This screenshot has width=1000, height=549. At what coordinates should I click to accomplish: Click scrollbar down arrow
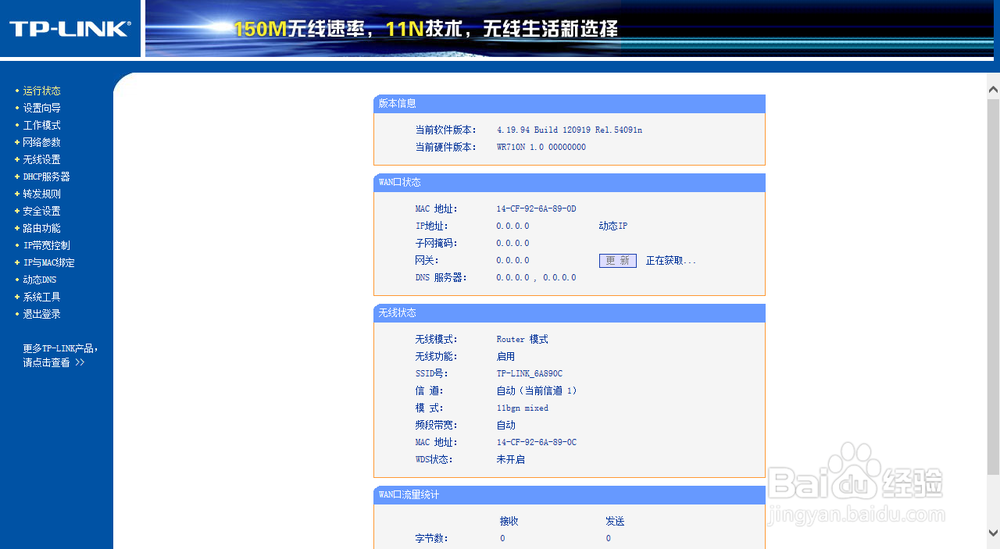pyautogui.click(x=993, y=532)
